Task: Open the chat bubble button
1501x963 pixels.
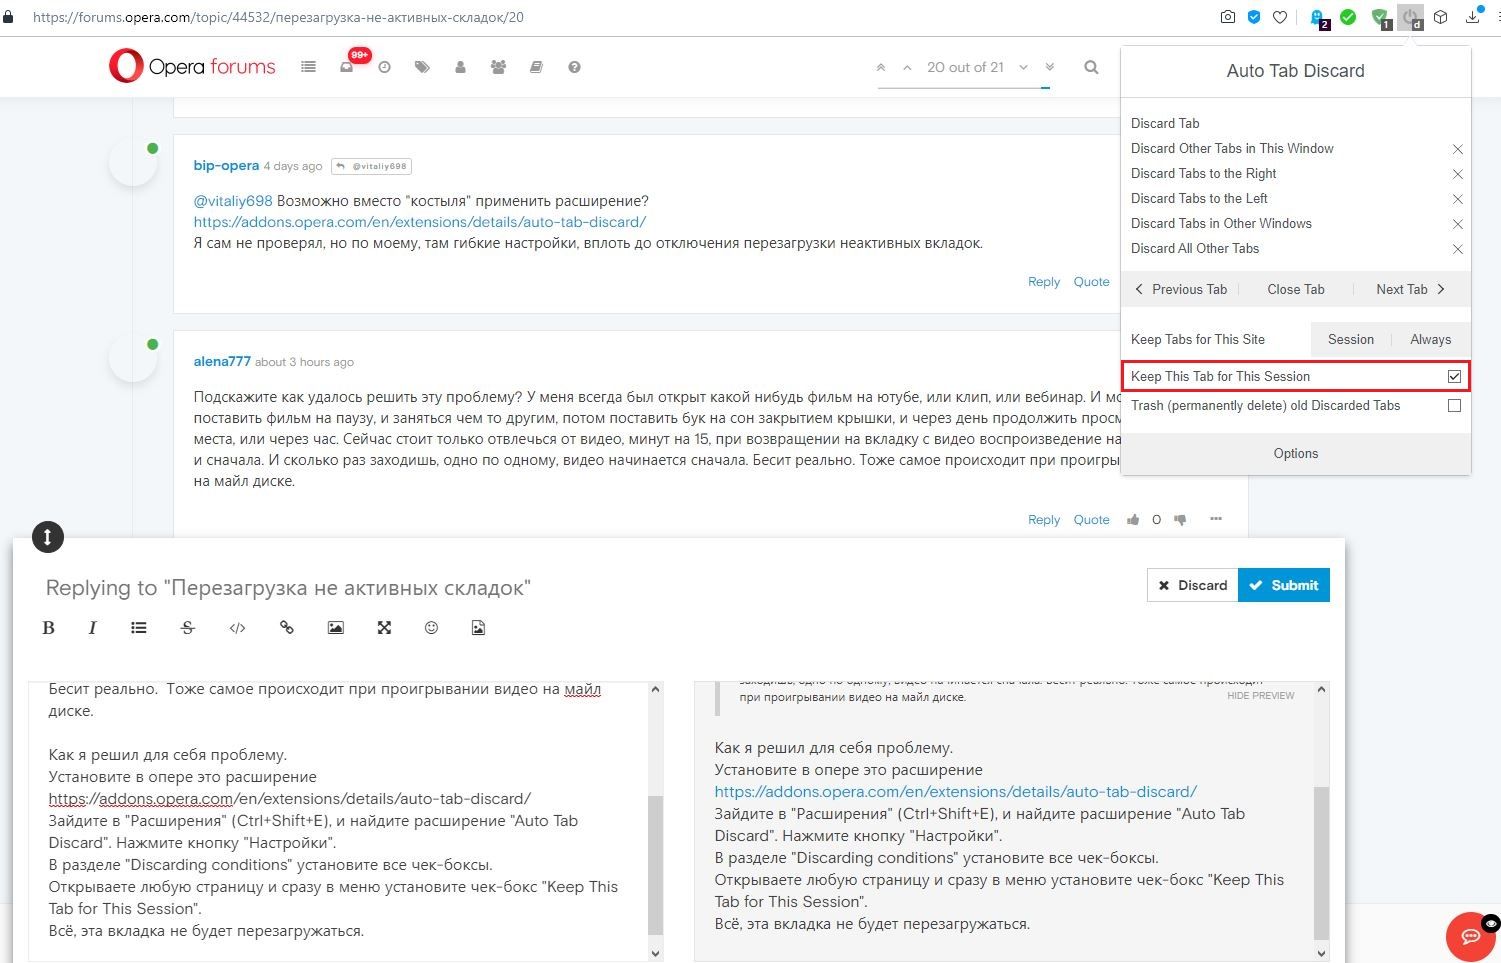Action: point(1471,936)
